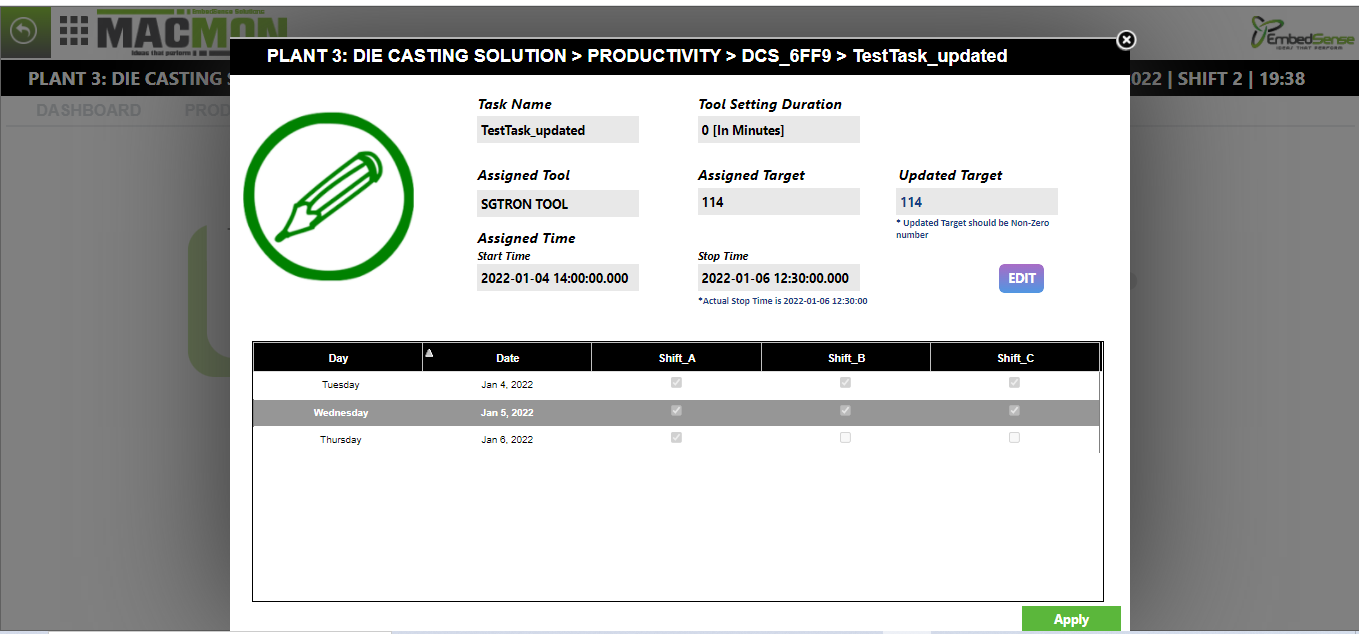Click the green Apply button

tap(1071, 619)
